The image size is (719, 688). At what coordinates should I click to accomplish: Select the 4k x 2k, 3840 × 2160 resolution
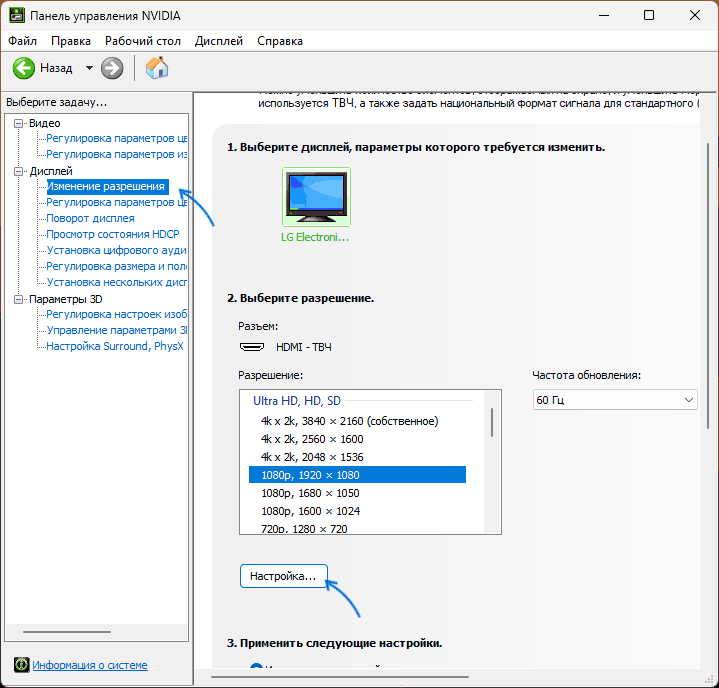tap(349, 421)
